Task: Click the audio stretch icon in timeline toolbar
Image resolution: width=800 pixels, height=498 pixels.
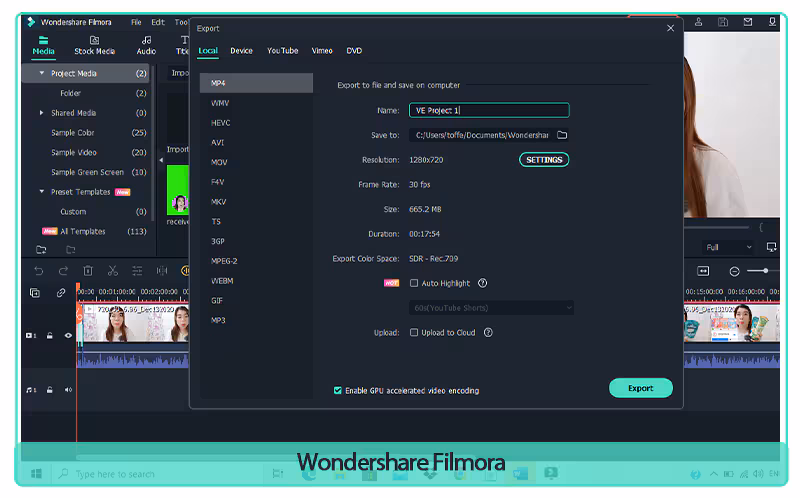Action: 162,271
